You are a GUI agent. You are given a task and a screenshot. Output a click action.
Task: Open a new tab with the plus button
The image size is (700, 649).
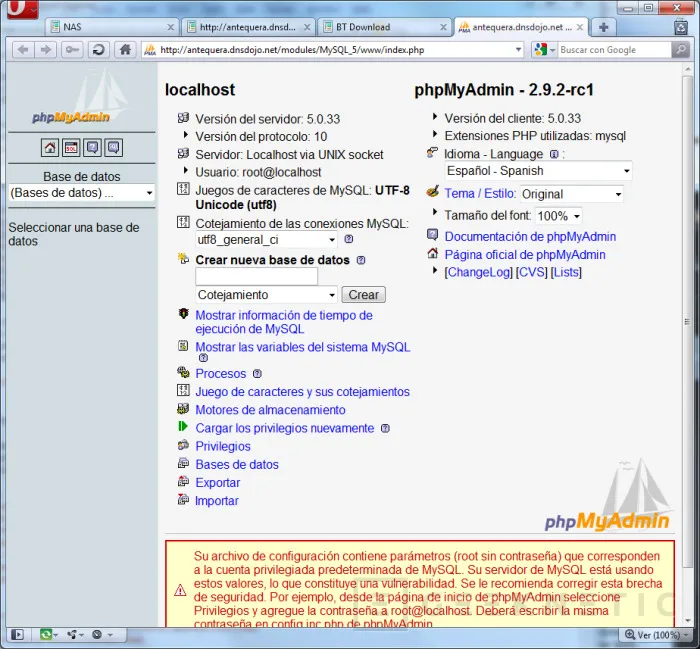point(604,27)
